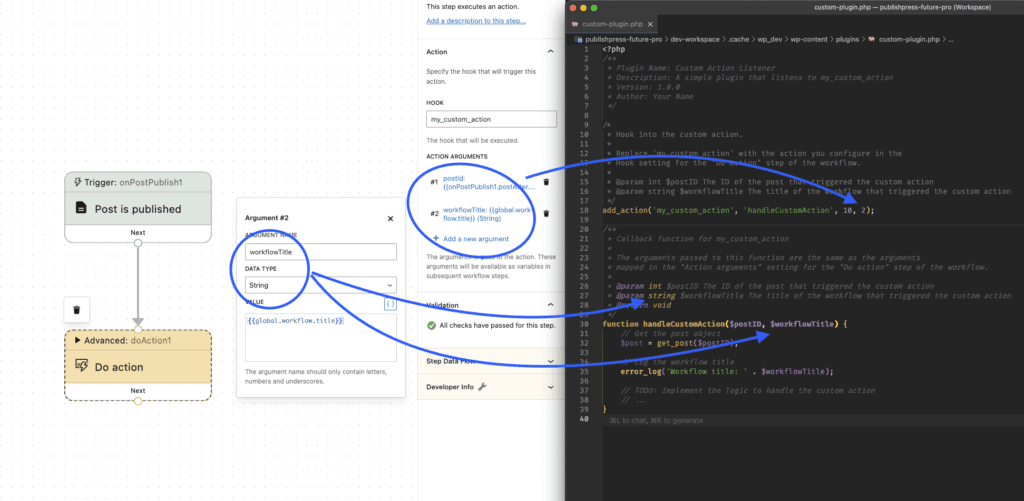The image size is (1024, 501).
Task: Click the wrench icon beside Developer Info
Action: tap(482, 386)
